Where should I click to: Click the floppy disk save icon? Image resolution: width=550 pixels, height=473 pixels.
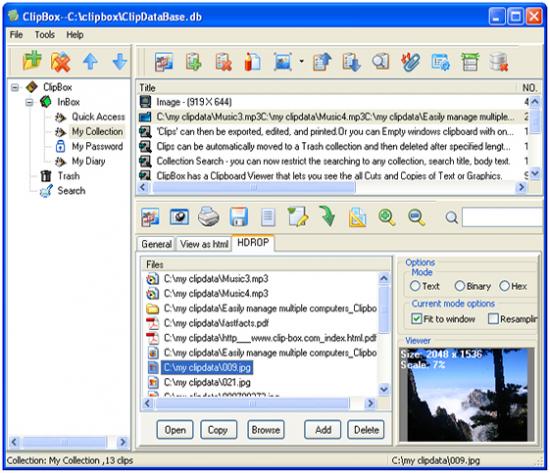click(239, 217)
